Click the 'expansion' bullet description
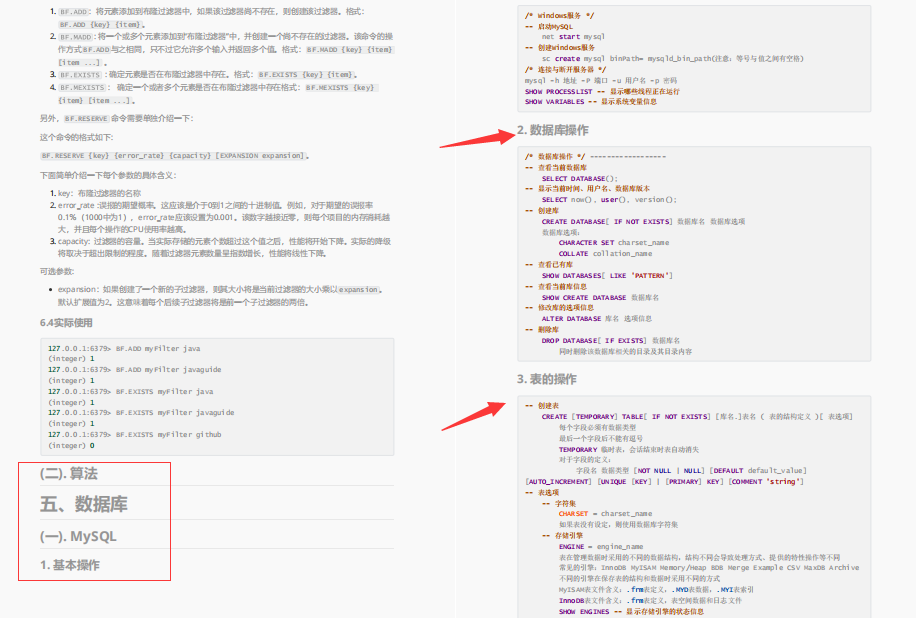The width and height of the screenshot is (916, 618). (x=220, y=296)
